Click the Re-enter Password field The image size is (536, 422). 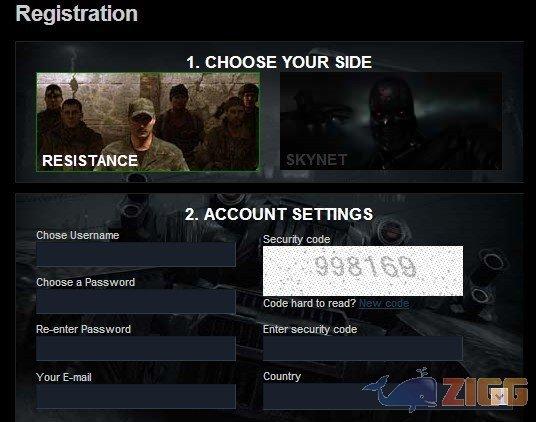(x=136, y=349)
